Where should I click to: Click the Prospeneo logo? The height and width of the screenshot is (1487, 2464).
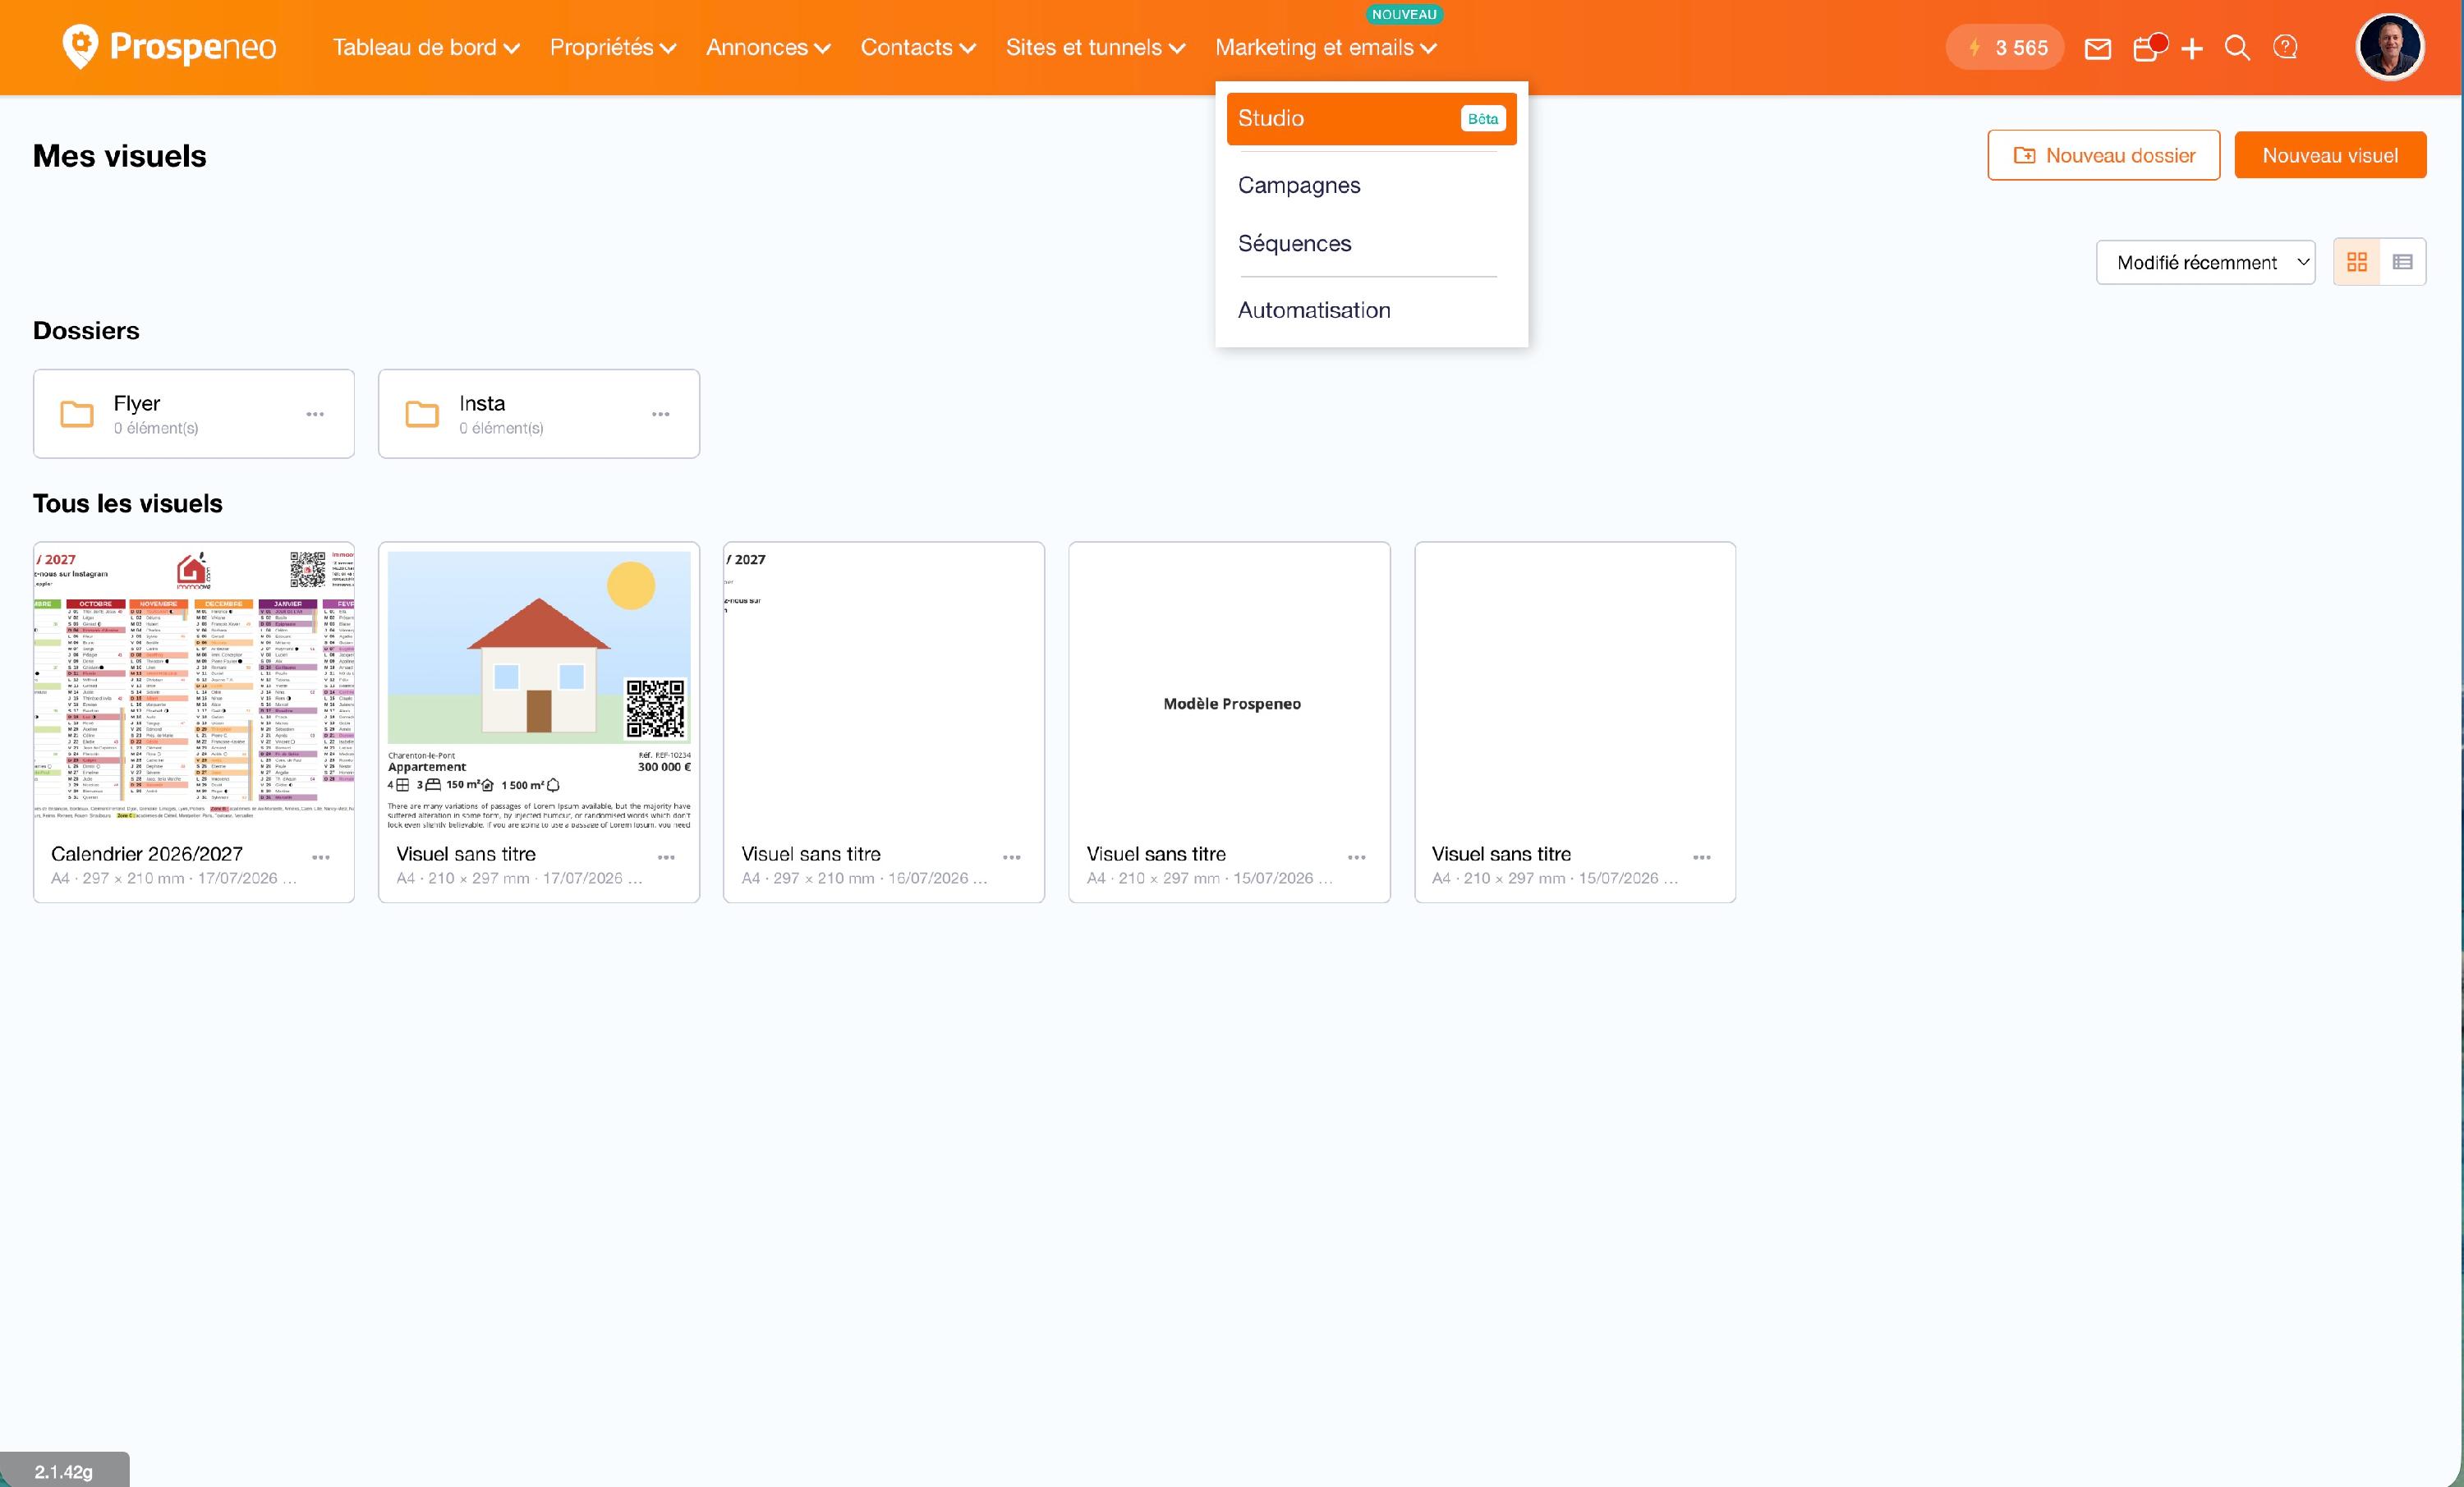[x=169, y=47]
